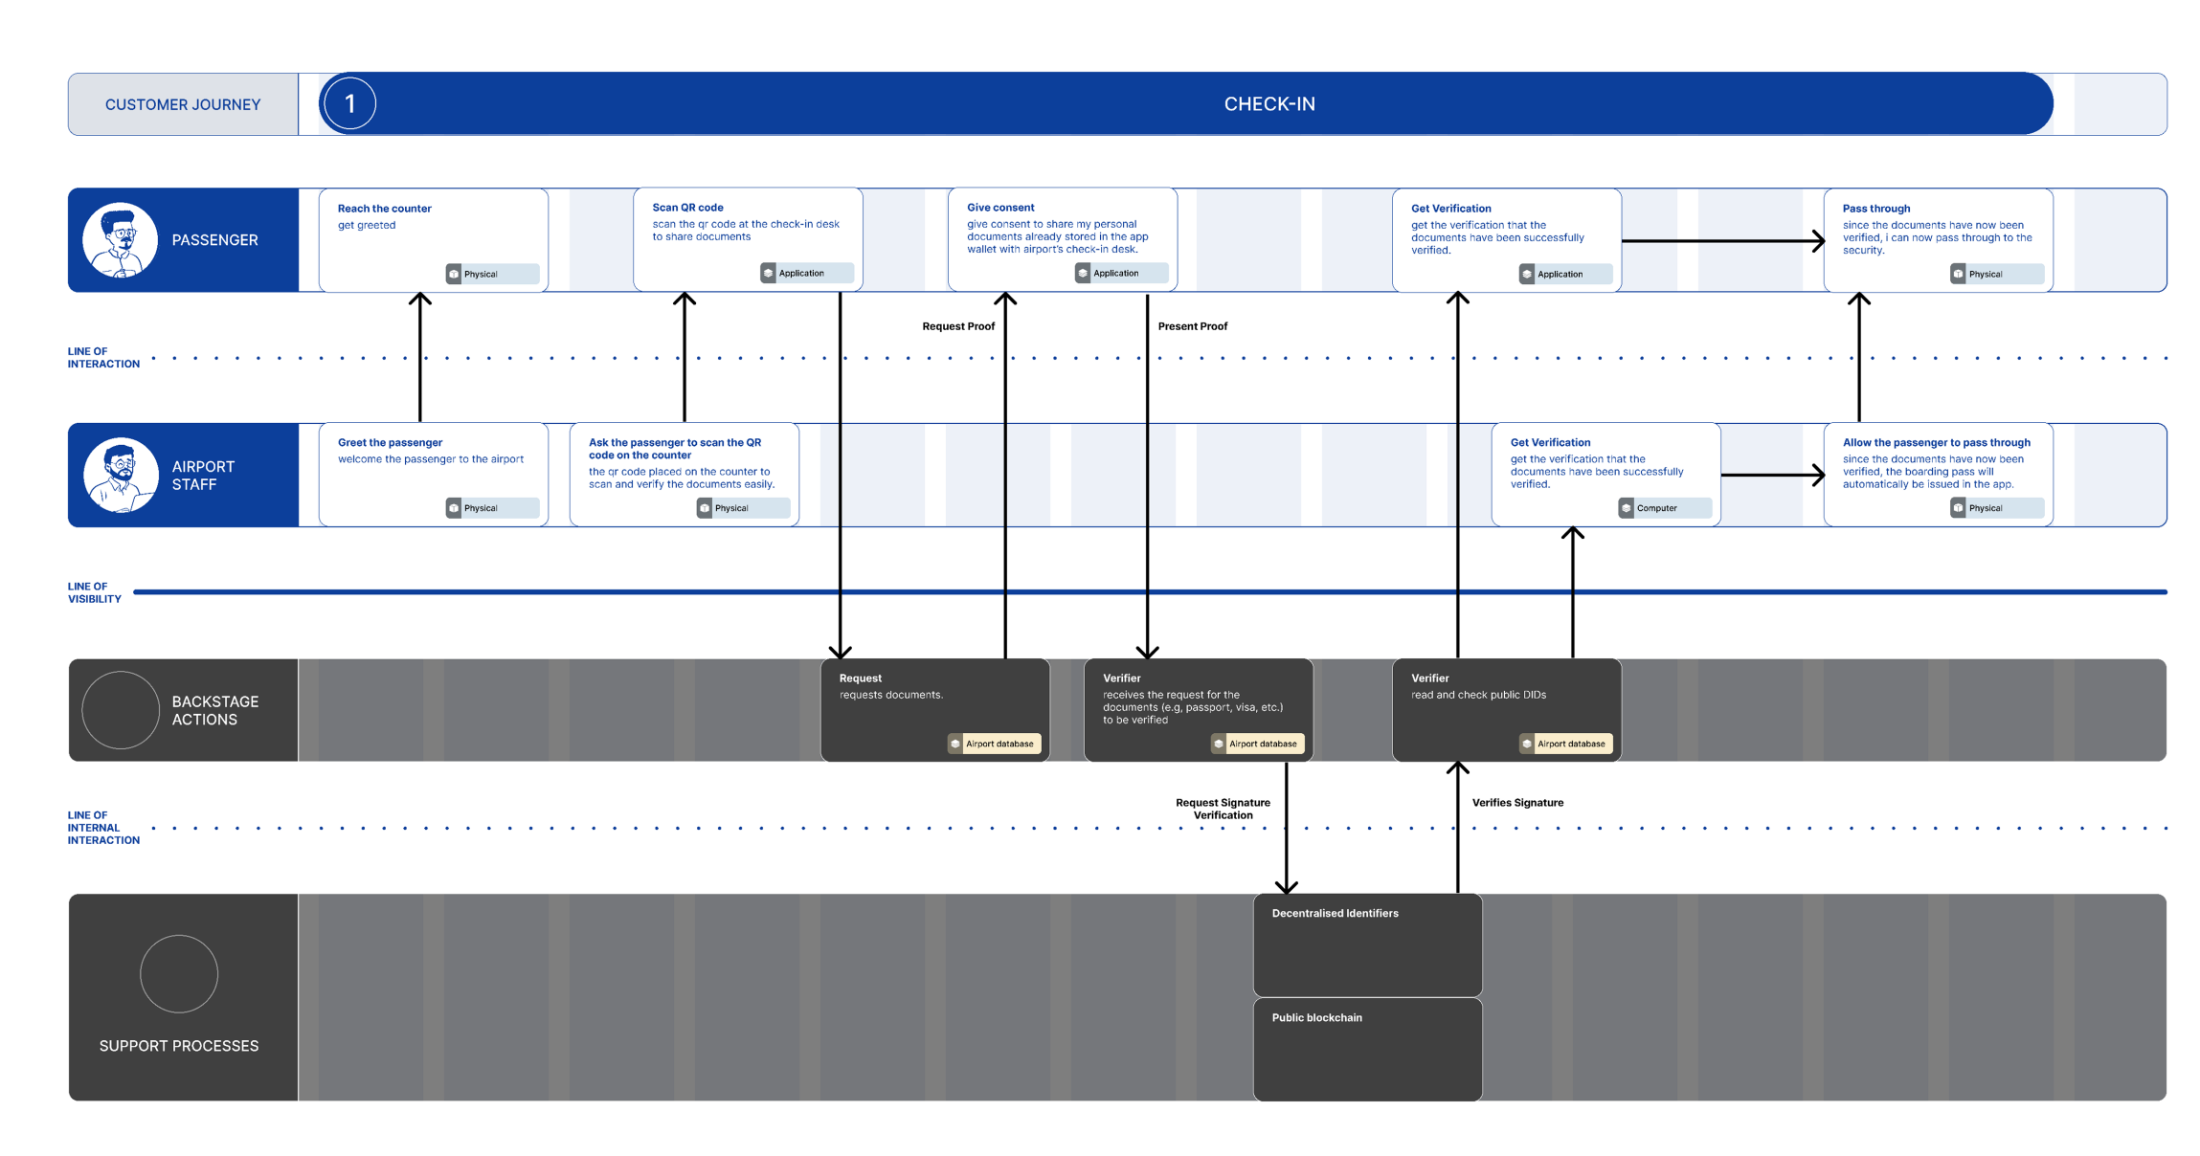Screen dimensions: 2200x1156
Task: Click Physical tag icon in Pass through card
Action: click(x=1959, y=274)
